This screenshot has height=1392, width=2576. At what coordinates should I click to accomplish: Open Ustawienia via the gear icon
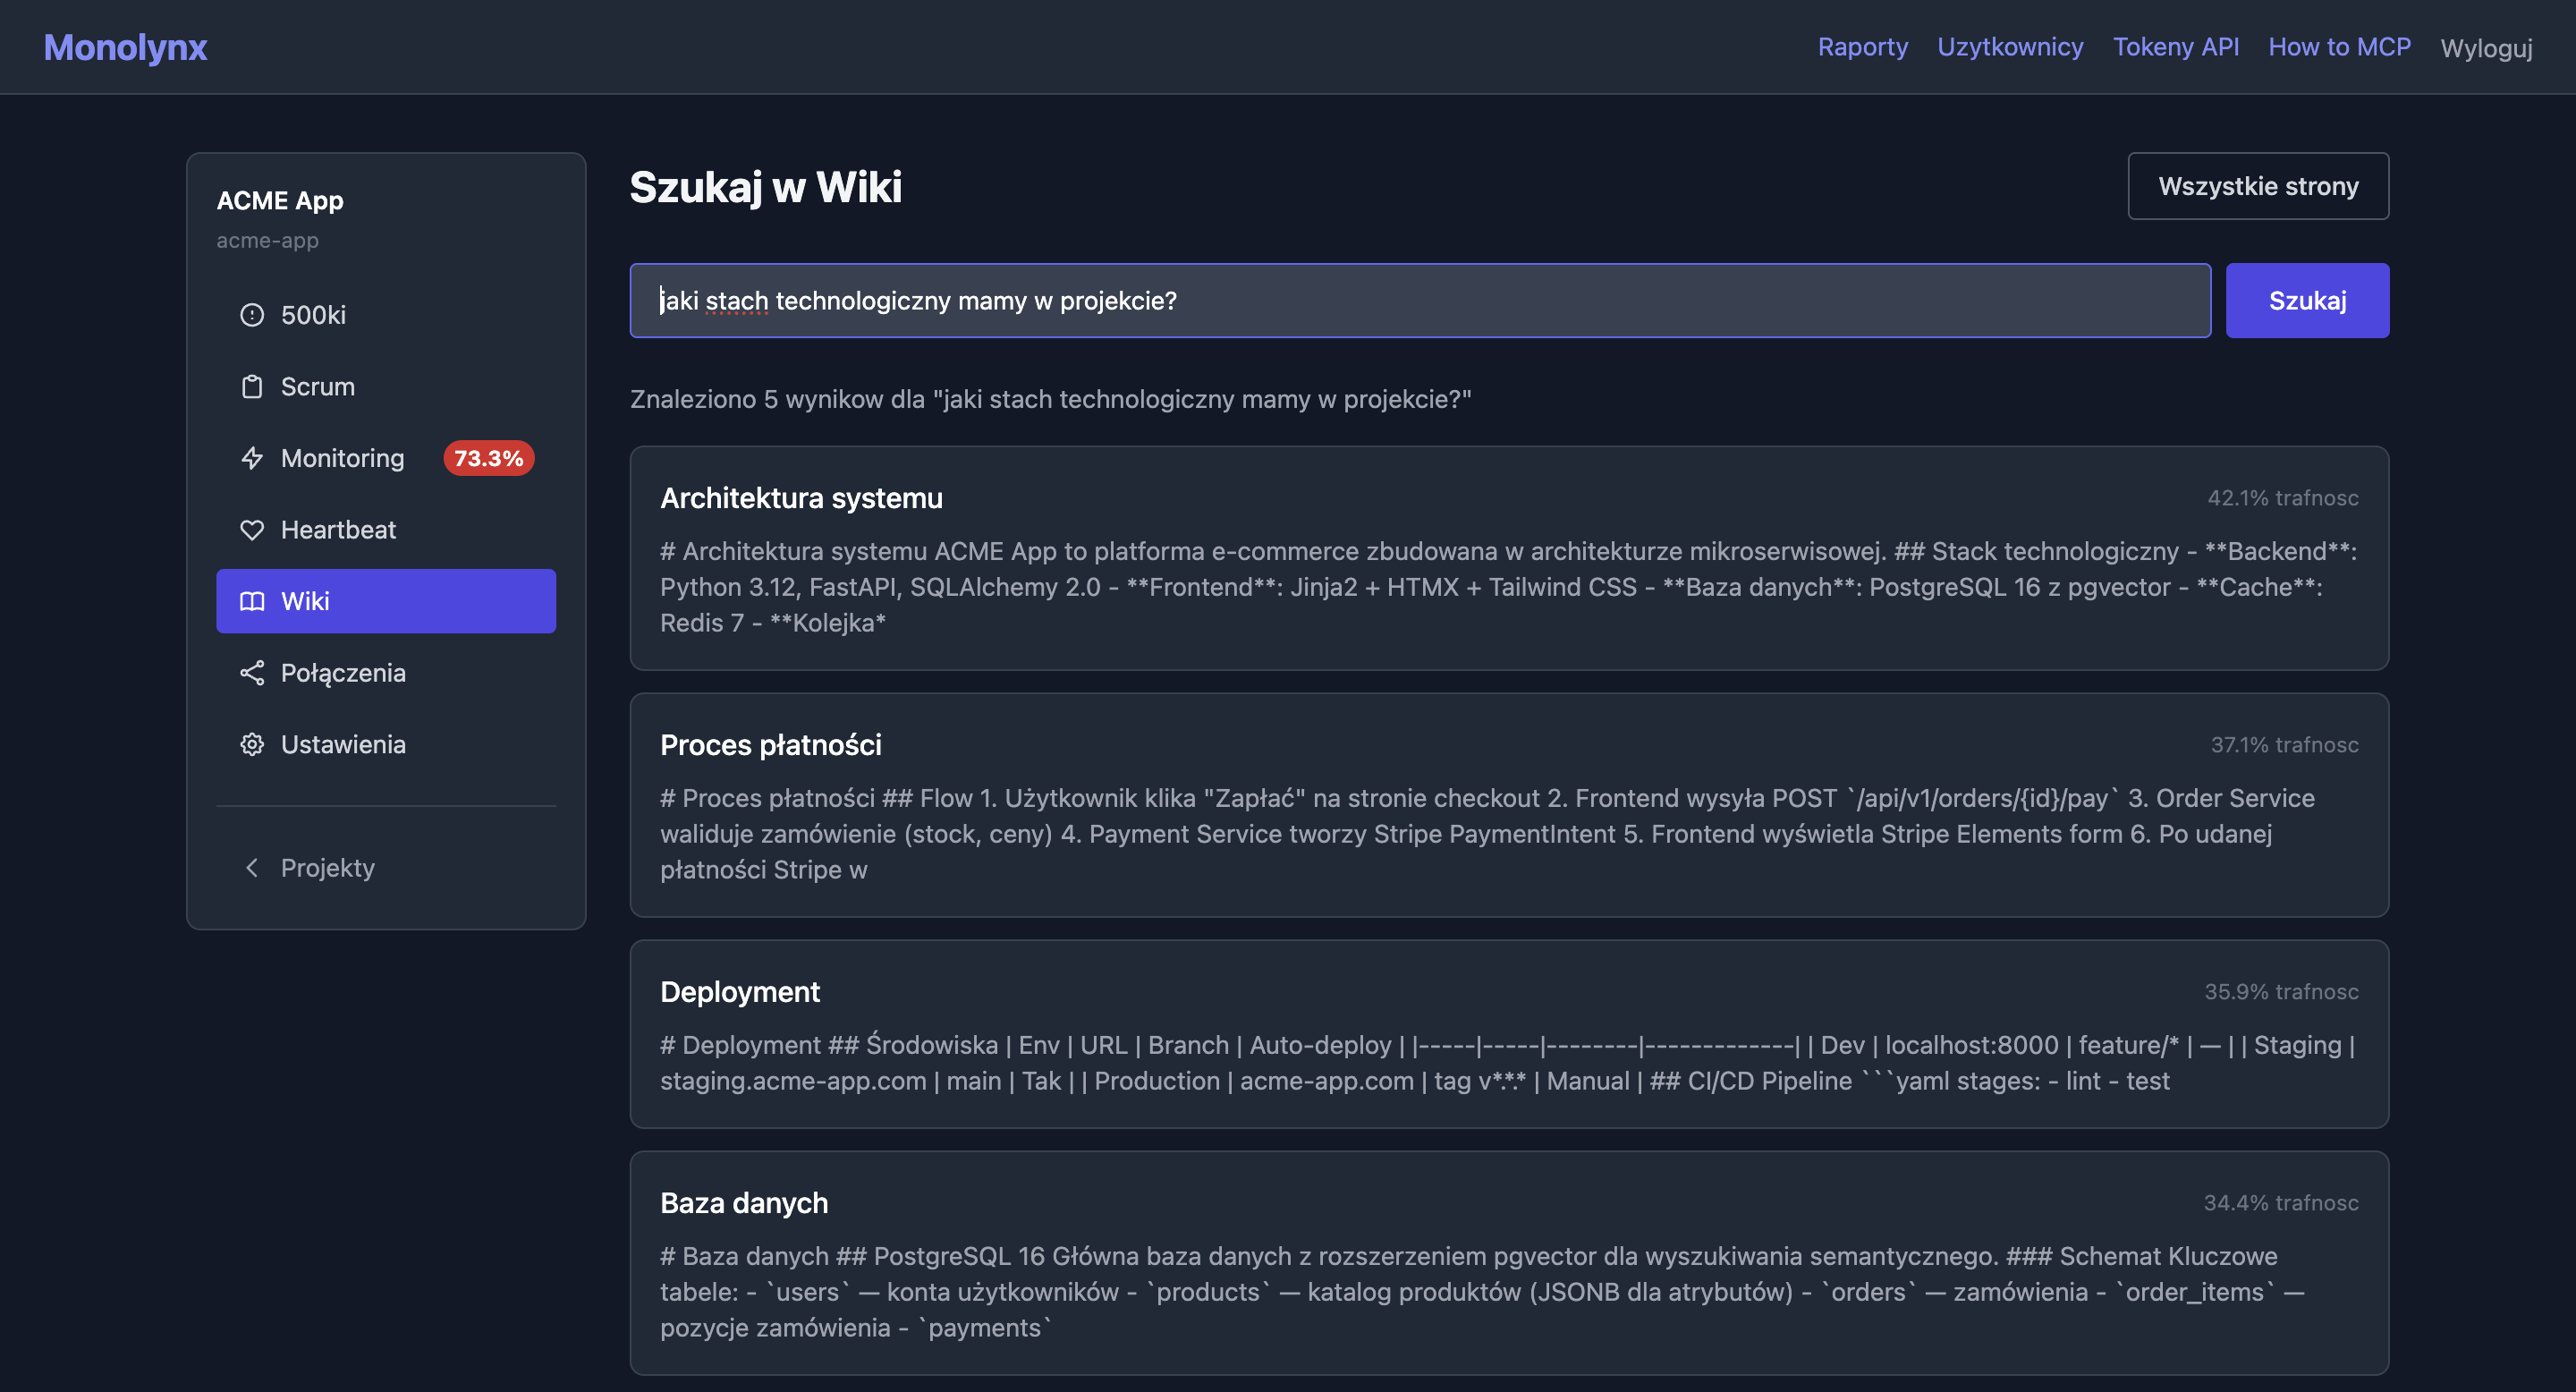point(253,744)
